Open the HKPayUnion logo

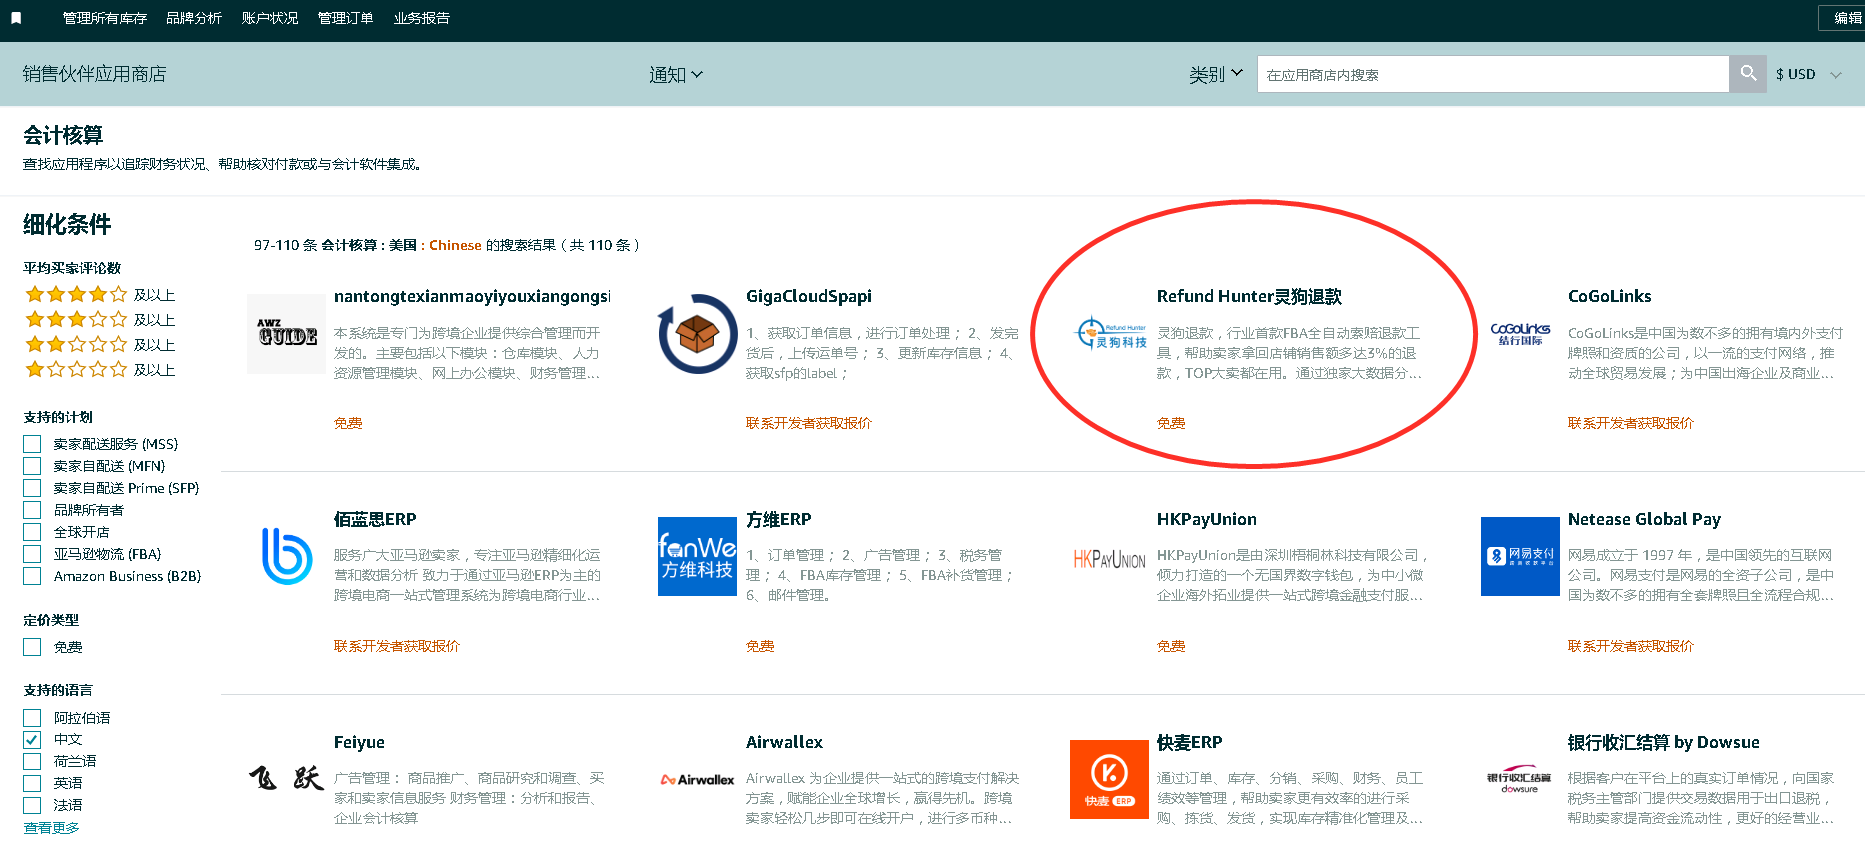click(1110, 559)
